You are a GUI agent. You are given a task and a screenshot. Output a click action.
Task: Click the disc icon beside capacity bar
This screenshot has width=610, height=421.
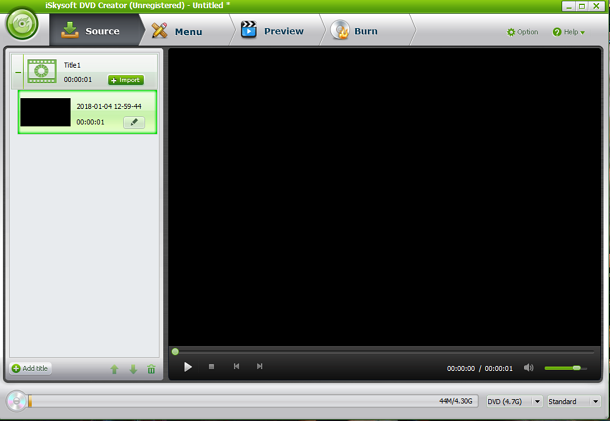tap(16, 401)
